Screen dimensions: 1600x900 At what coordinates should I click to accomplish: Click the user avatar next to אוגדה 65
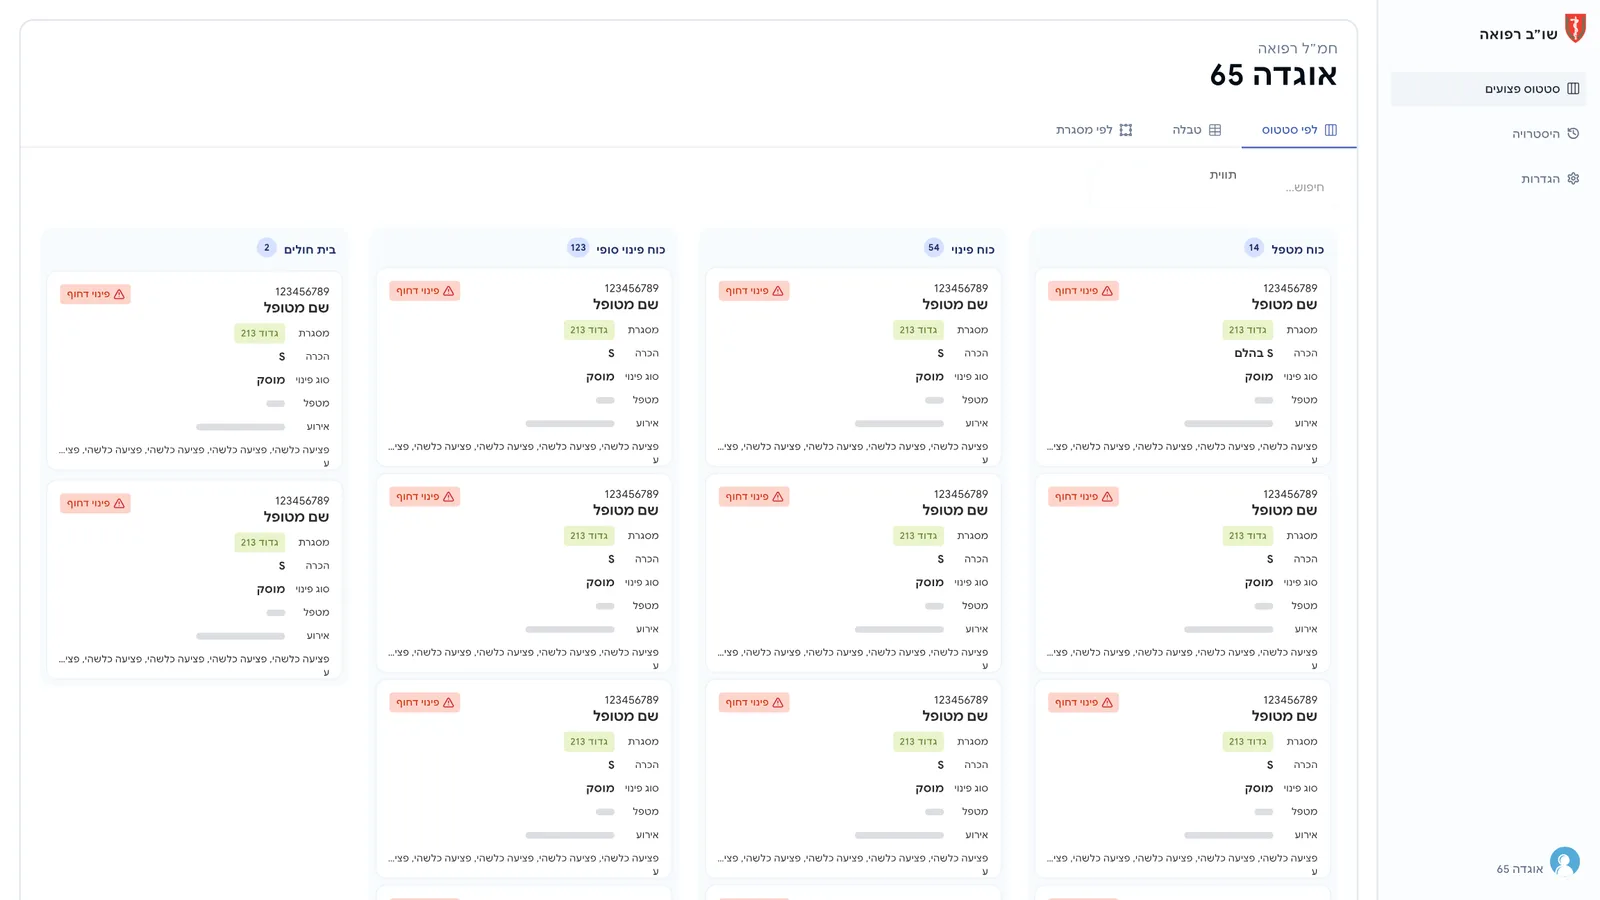tap(1565, 862)
